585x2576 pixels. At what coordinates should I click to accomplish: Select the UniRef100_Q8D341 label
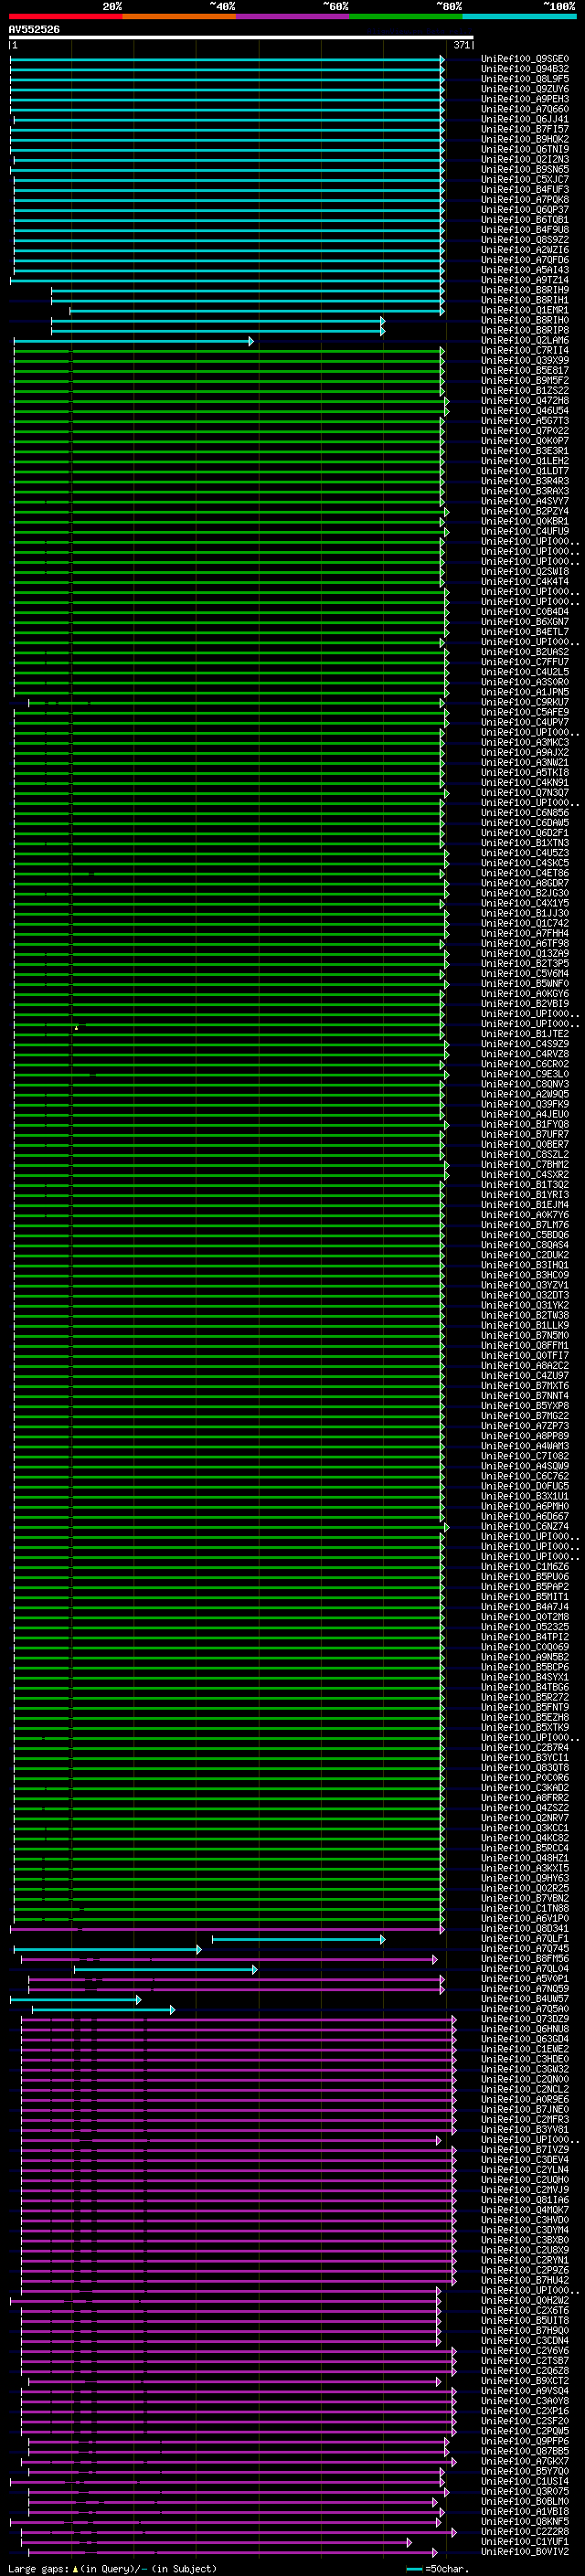point(525,1929)
